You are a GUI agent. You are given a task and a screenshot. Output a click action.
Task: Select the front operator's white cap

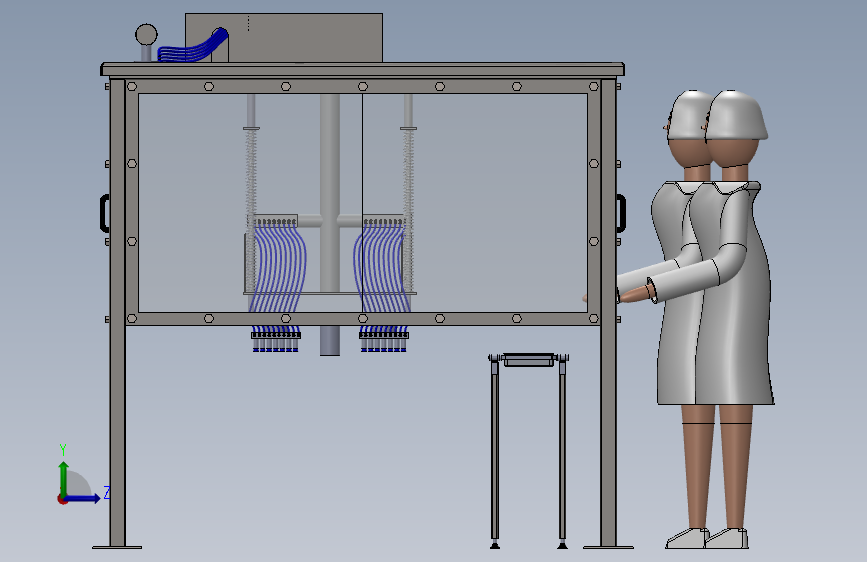point(736,115)
